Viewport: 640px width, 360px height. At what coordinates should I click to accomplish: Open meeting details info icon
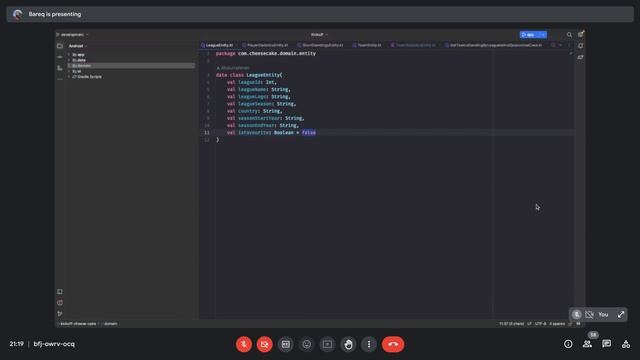pyautogui.click(x=568, y=344)
